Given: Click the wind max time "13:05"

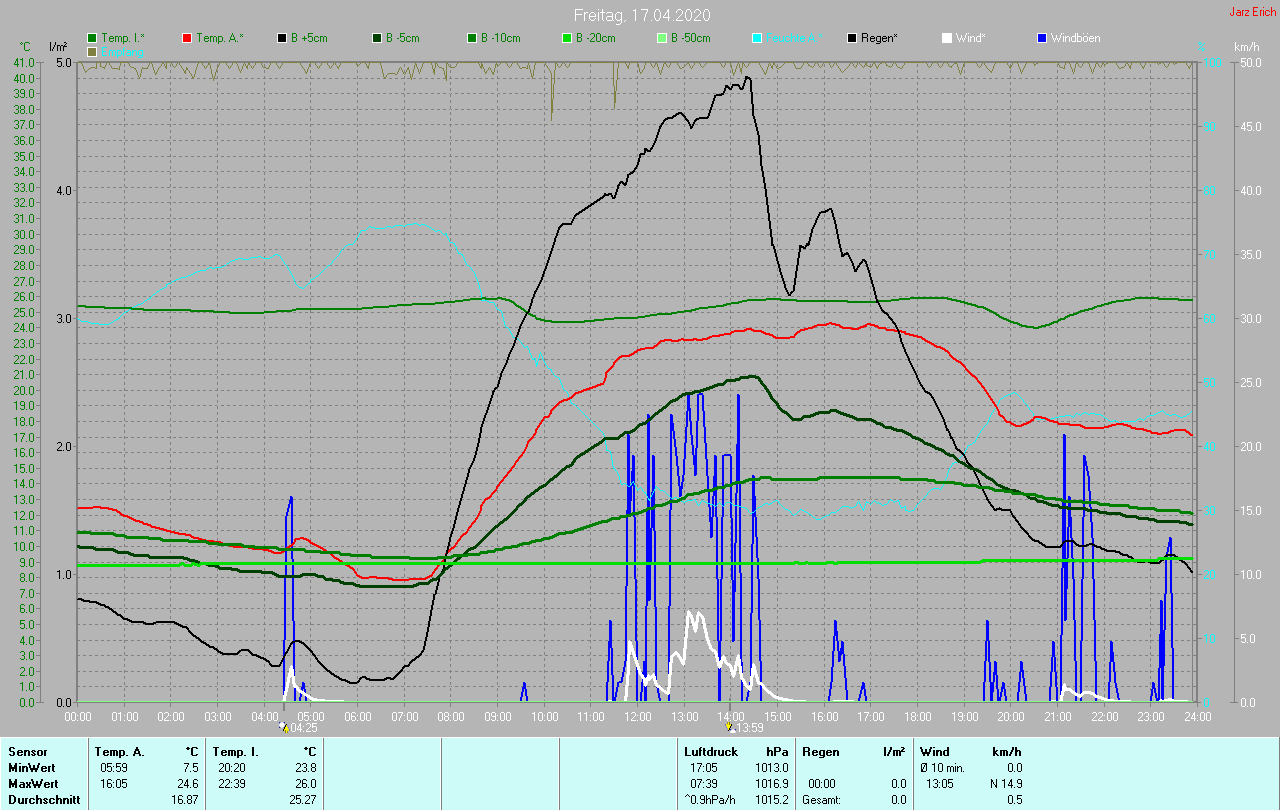Looking at the screenshot, I should pyautogui.click(x=940, y=783).
